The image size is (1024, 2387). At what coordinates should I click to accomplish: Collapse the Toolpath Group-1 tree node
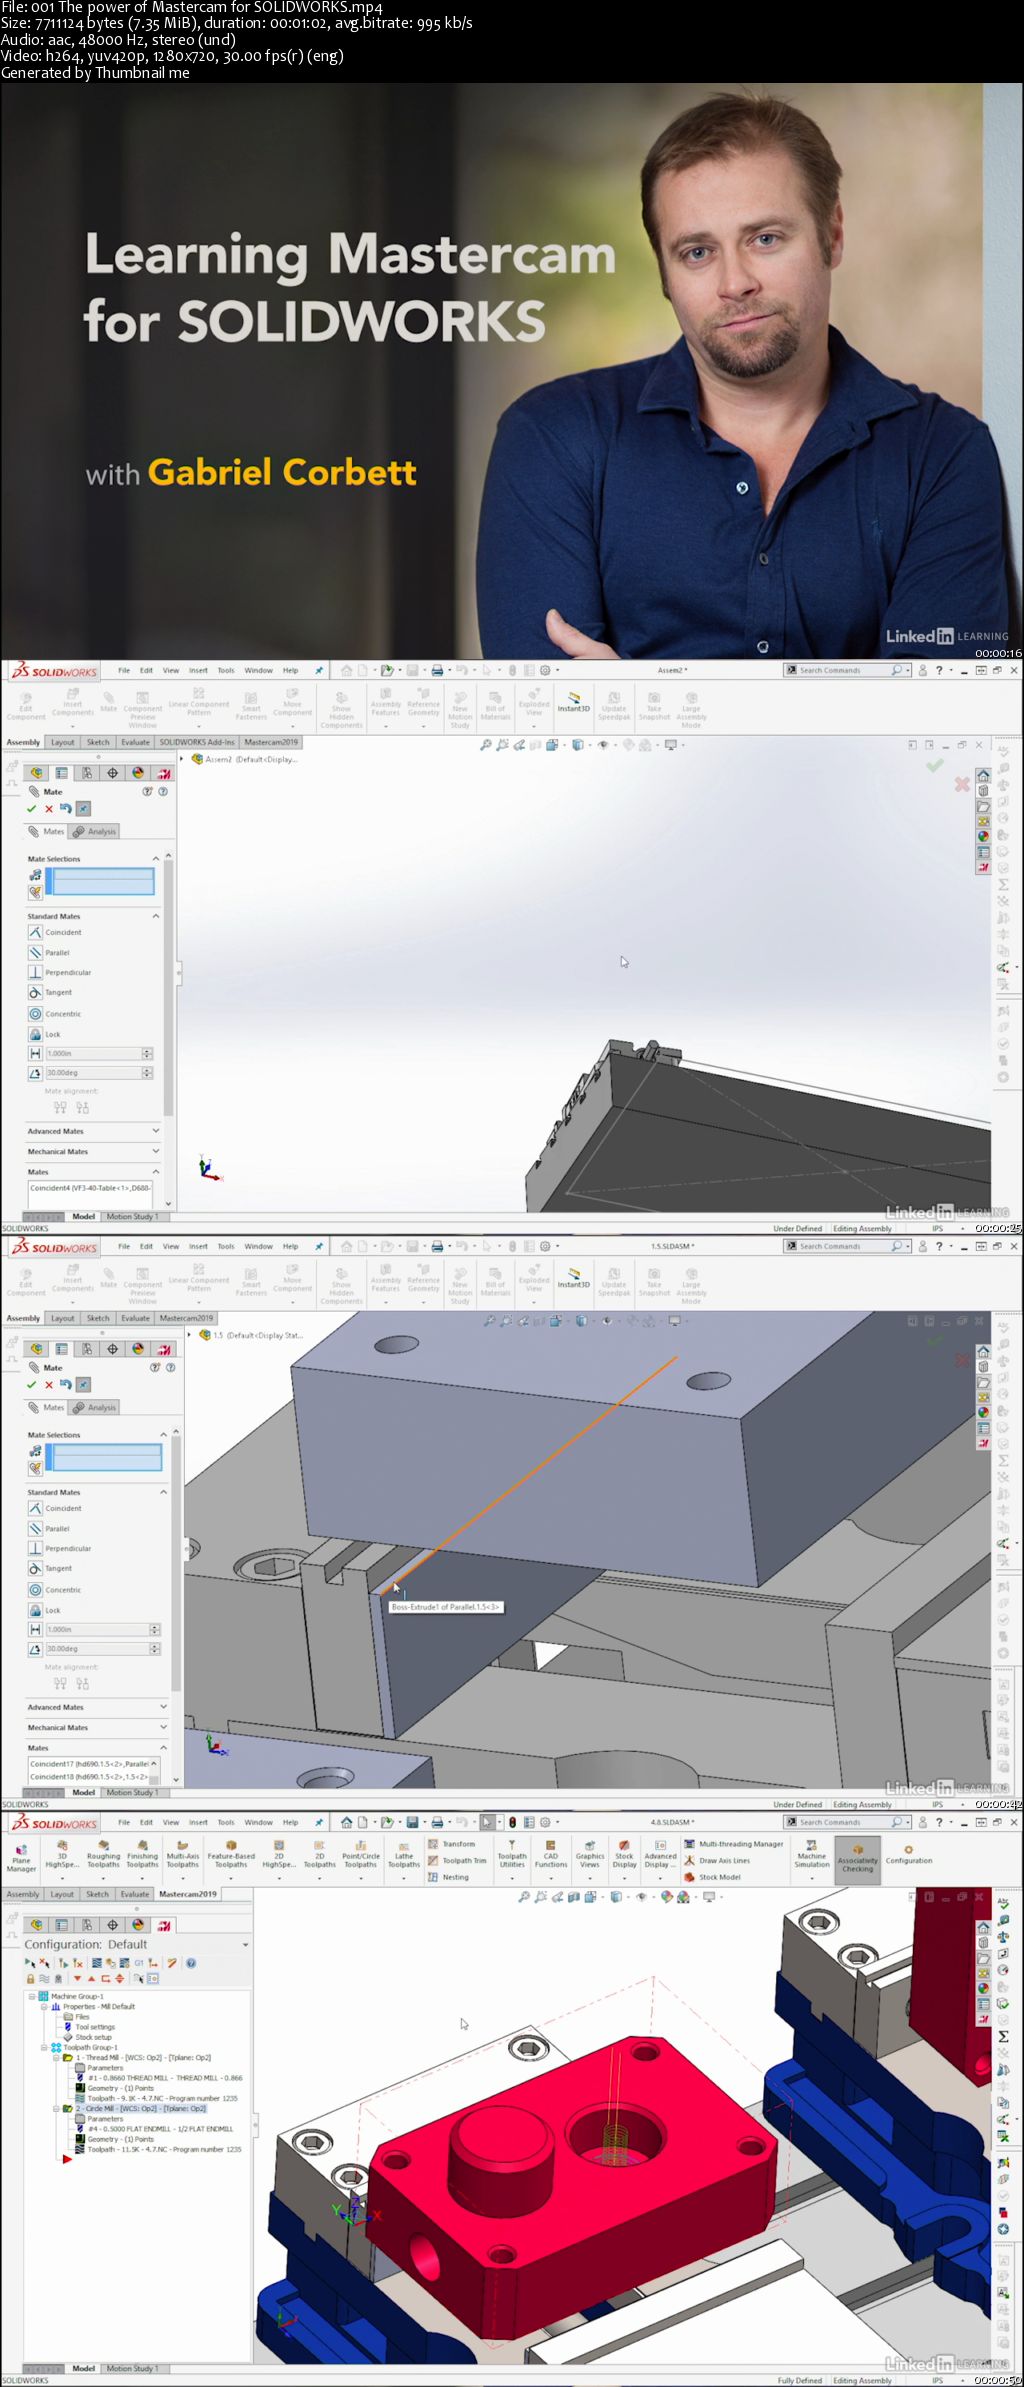tap(44, 2047)
